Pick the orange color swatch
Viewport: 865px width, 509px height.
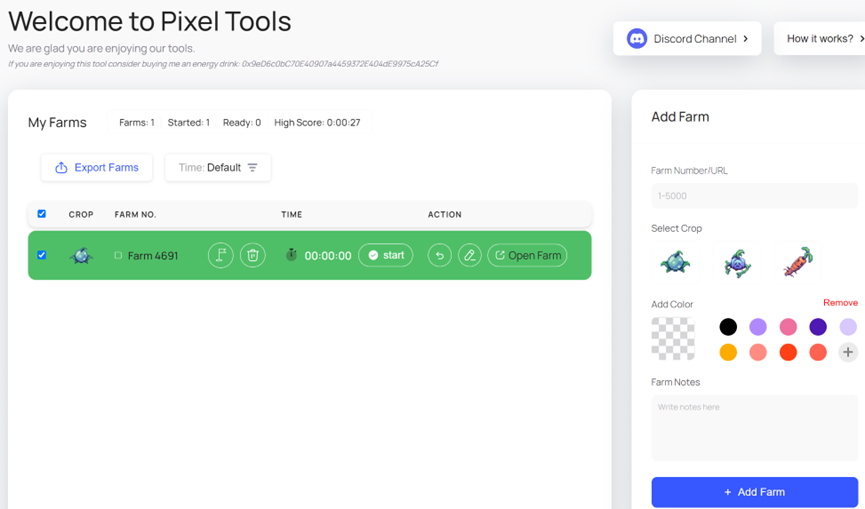click(728, 352)
